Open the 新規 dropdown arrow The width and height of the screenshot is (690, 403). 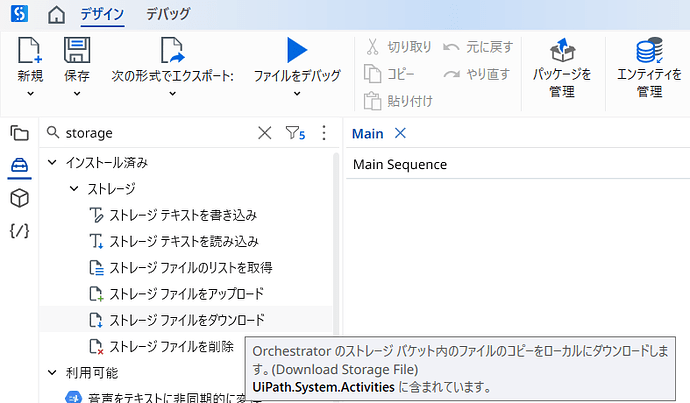click(x=30, y=93)
